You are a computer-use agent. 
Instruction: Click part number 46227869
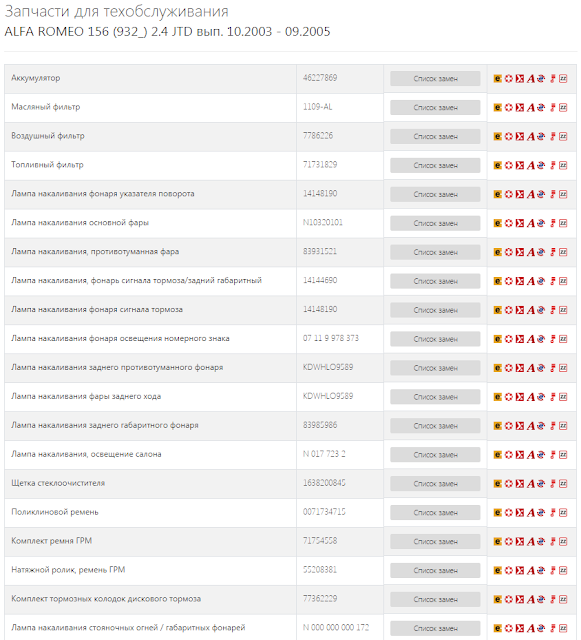coord(320,78)
